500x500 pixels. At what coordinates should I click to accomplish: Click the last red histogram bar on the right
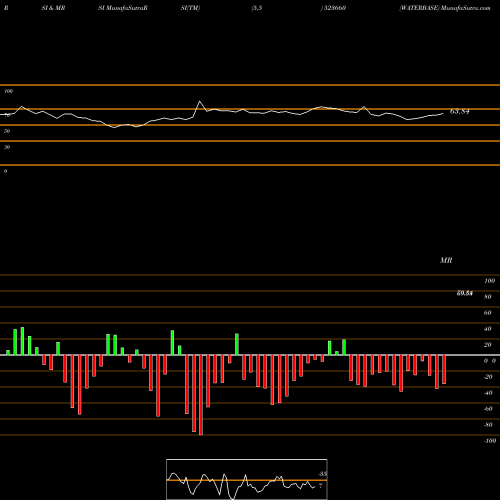click(444, 369)
